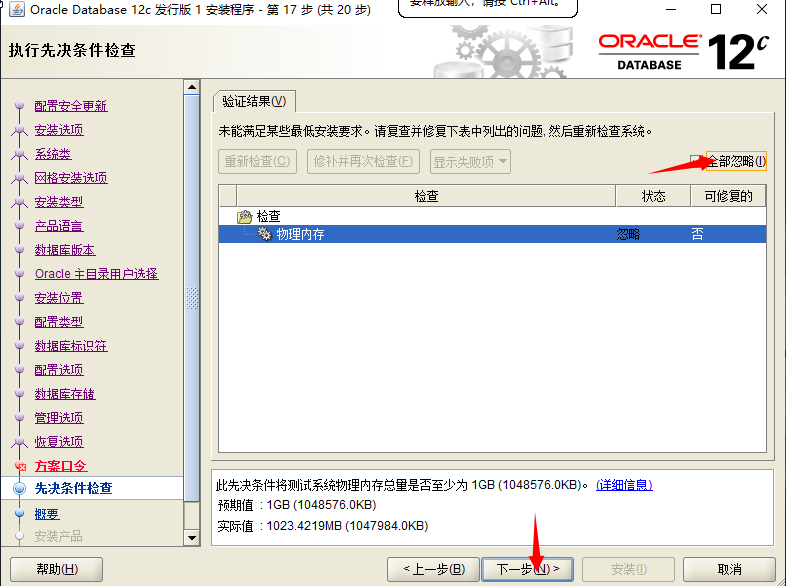
Task: Open the 网格安装选项 step
Action: 71,177
